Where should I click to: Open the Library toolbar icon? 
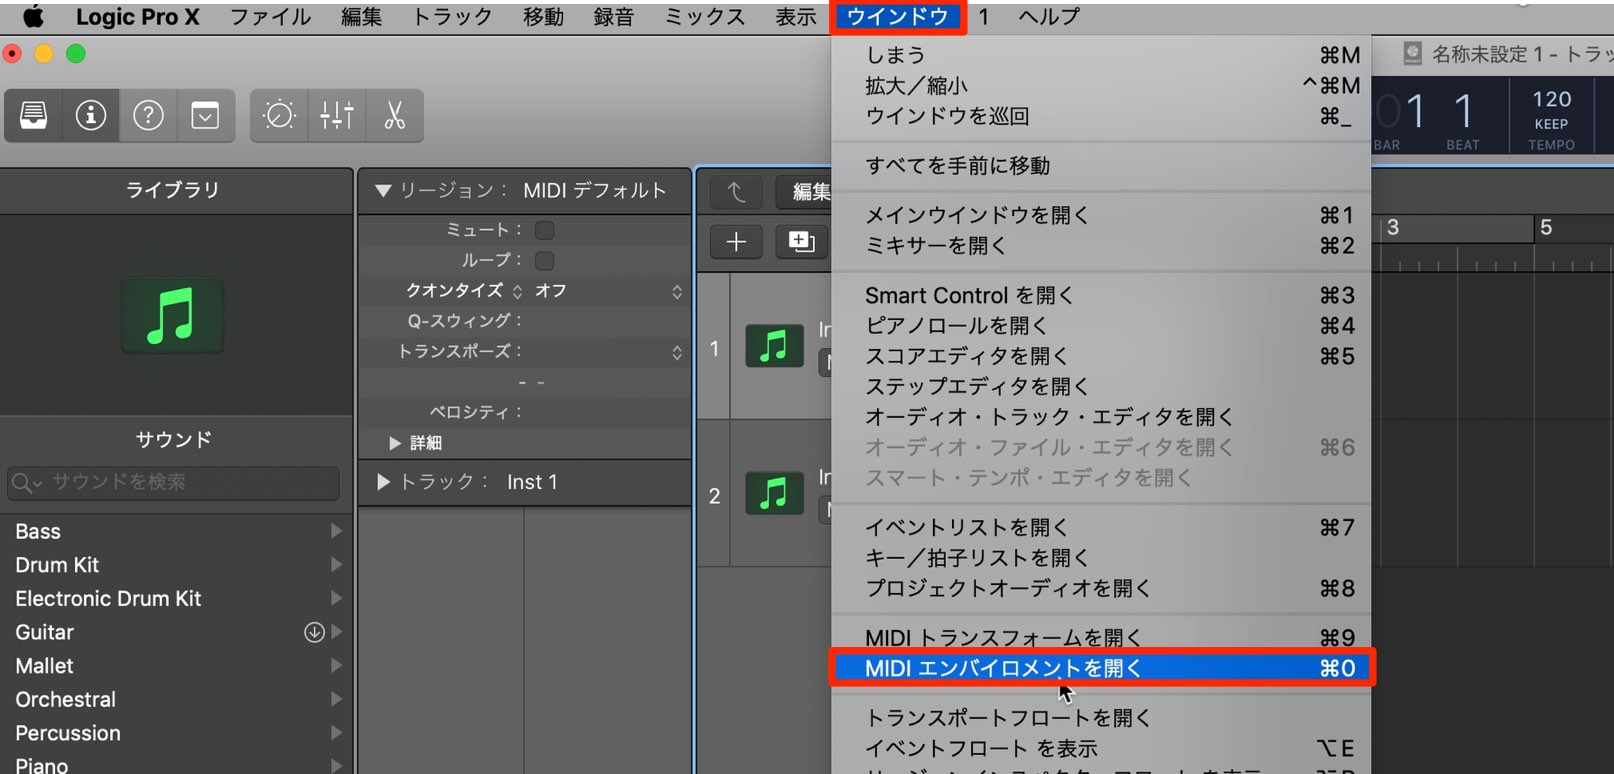point(33,116)
